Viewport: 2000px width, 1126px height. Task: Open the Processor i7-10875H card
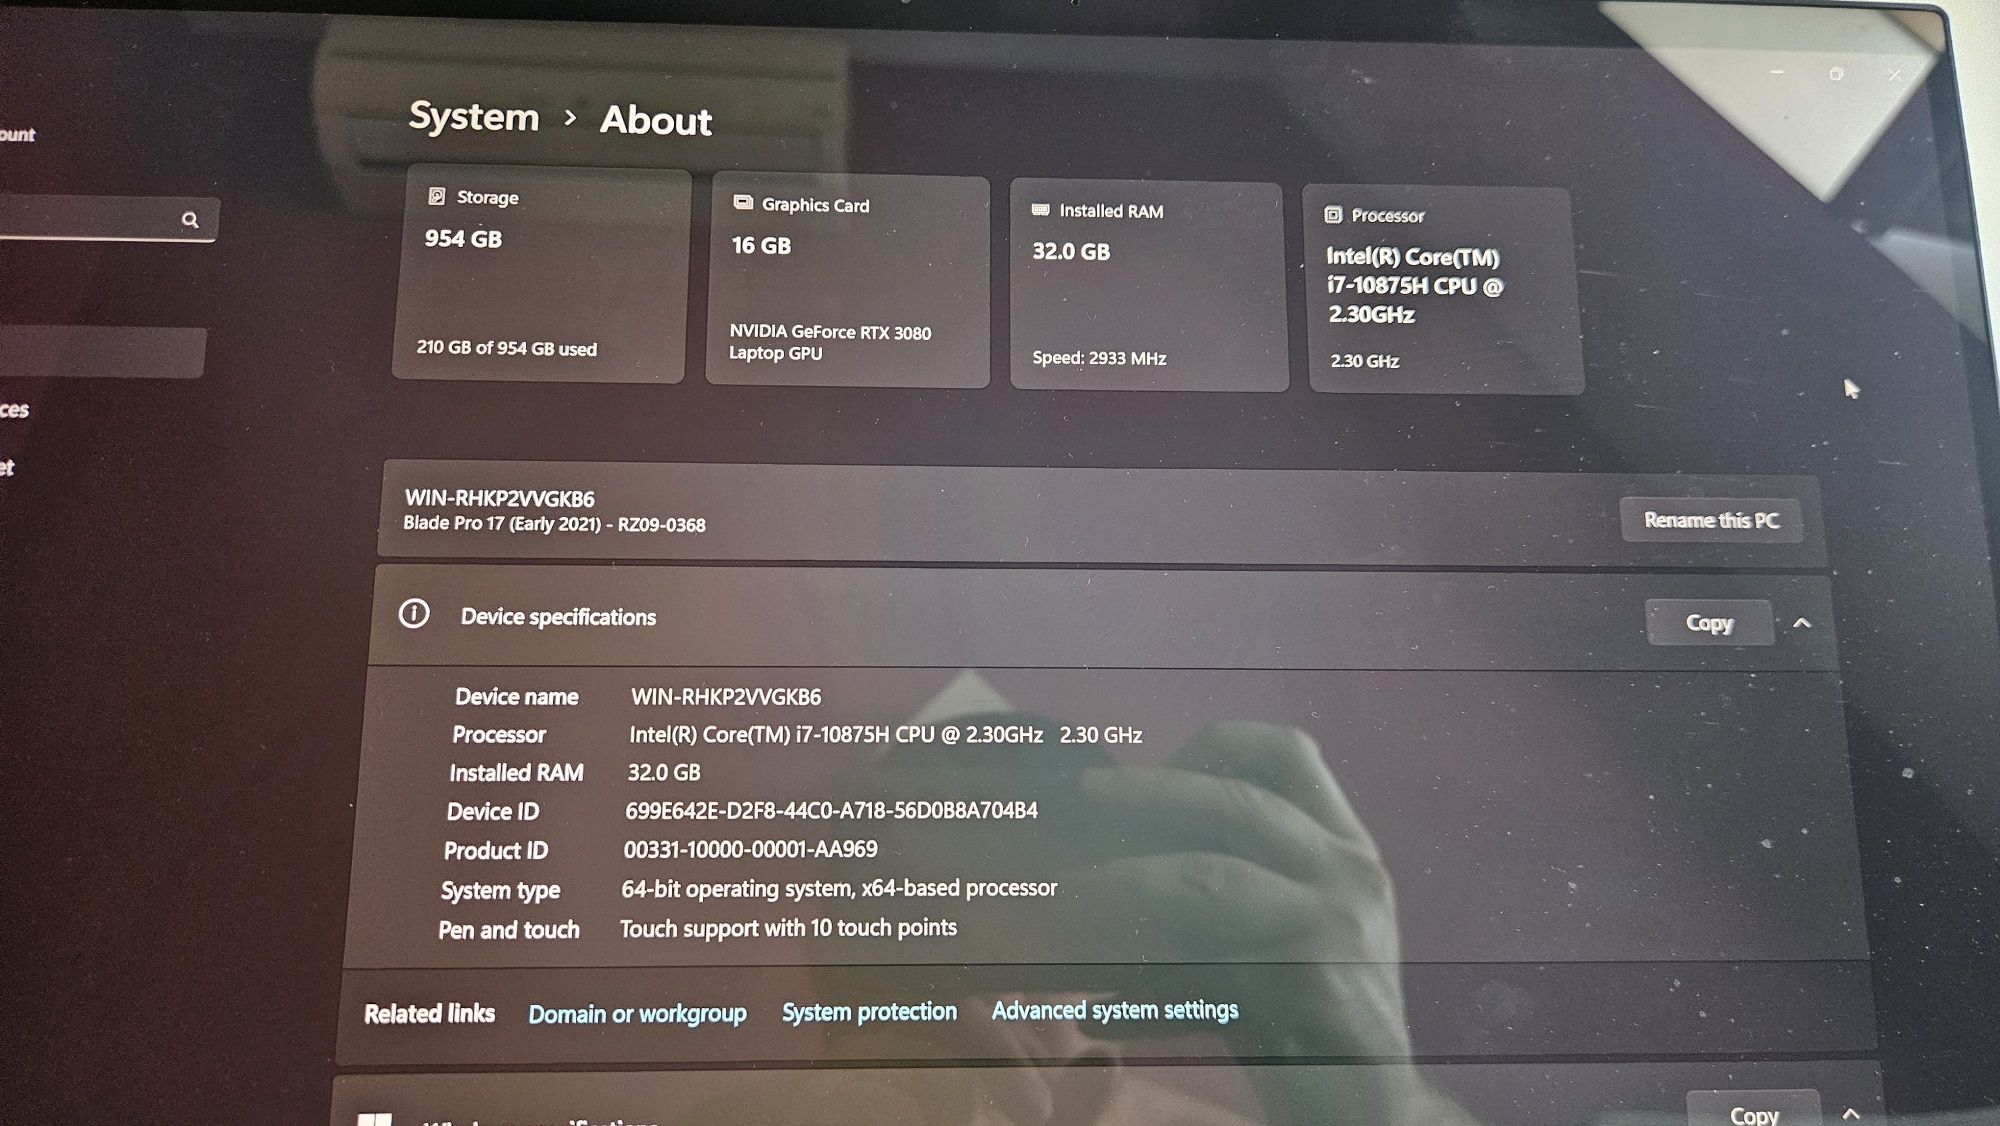point(1444,290)
